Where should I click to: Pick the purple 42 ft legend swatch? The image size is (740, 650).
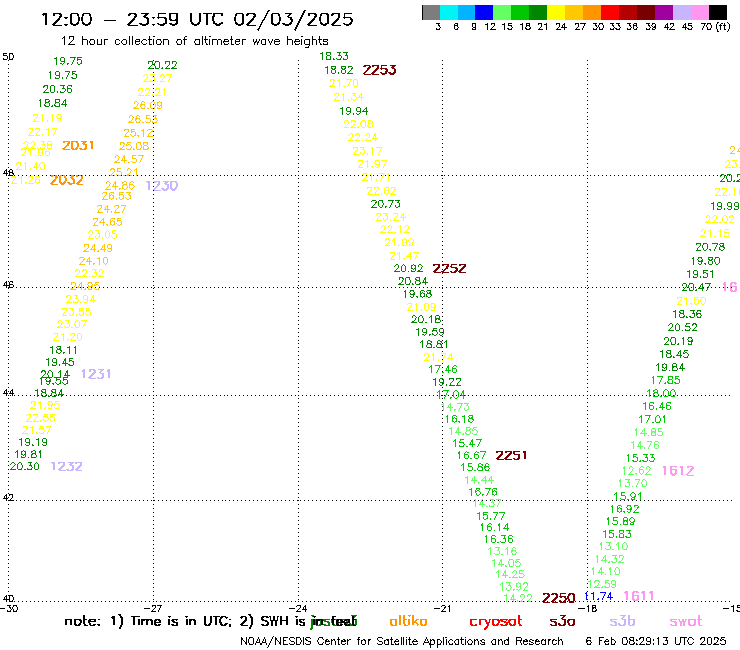(664, 12)
